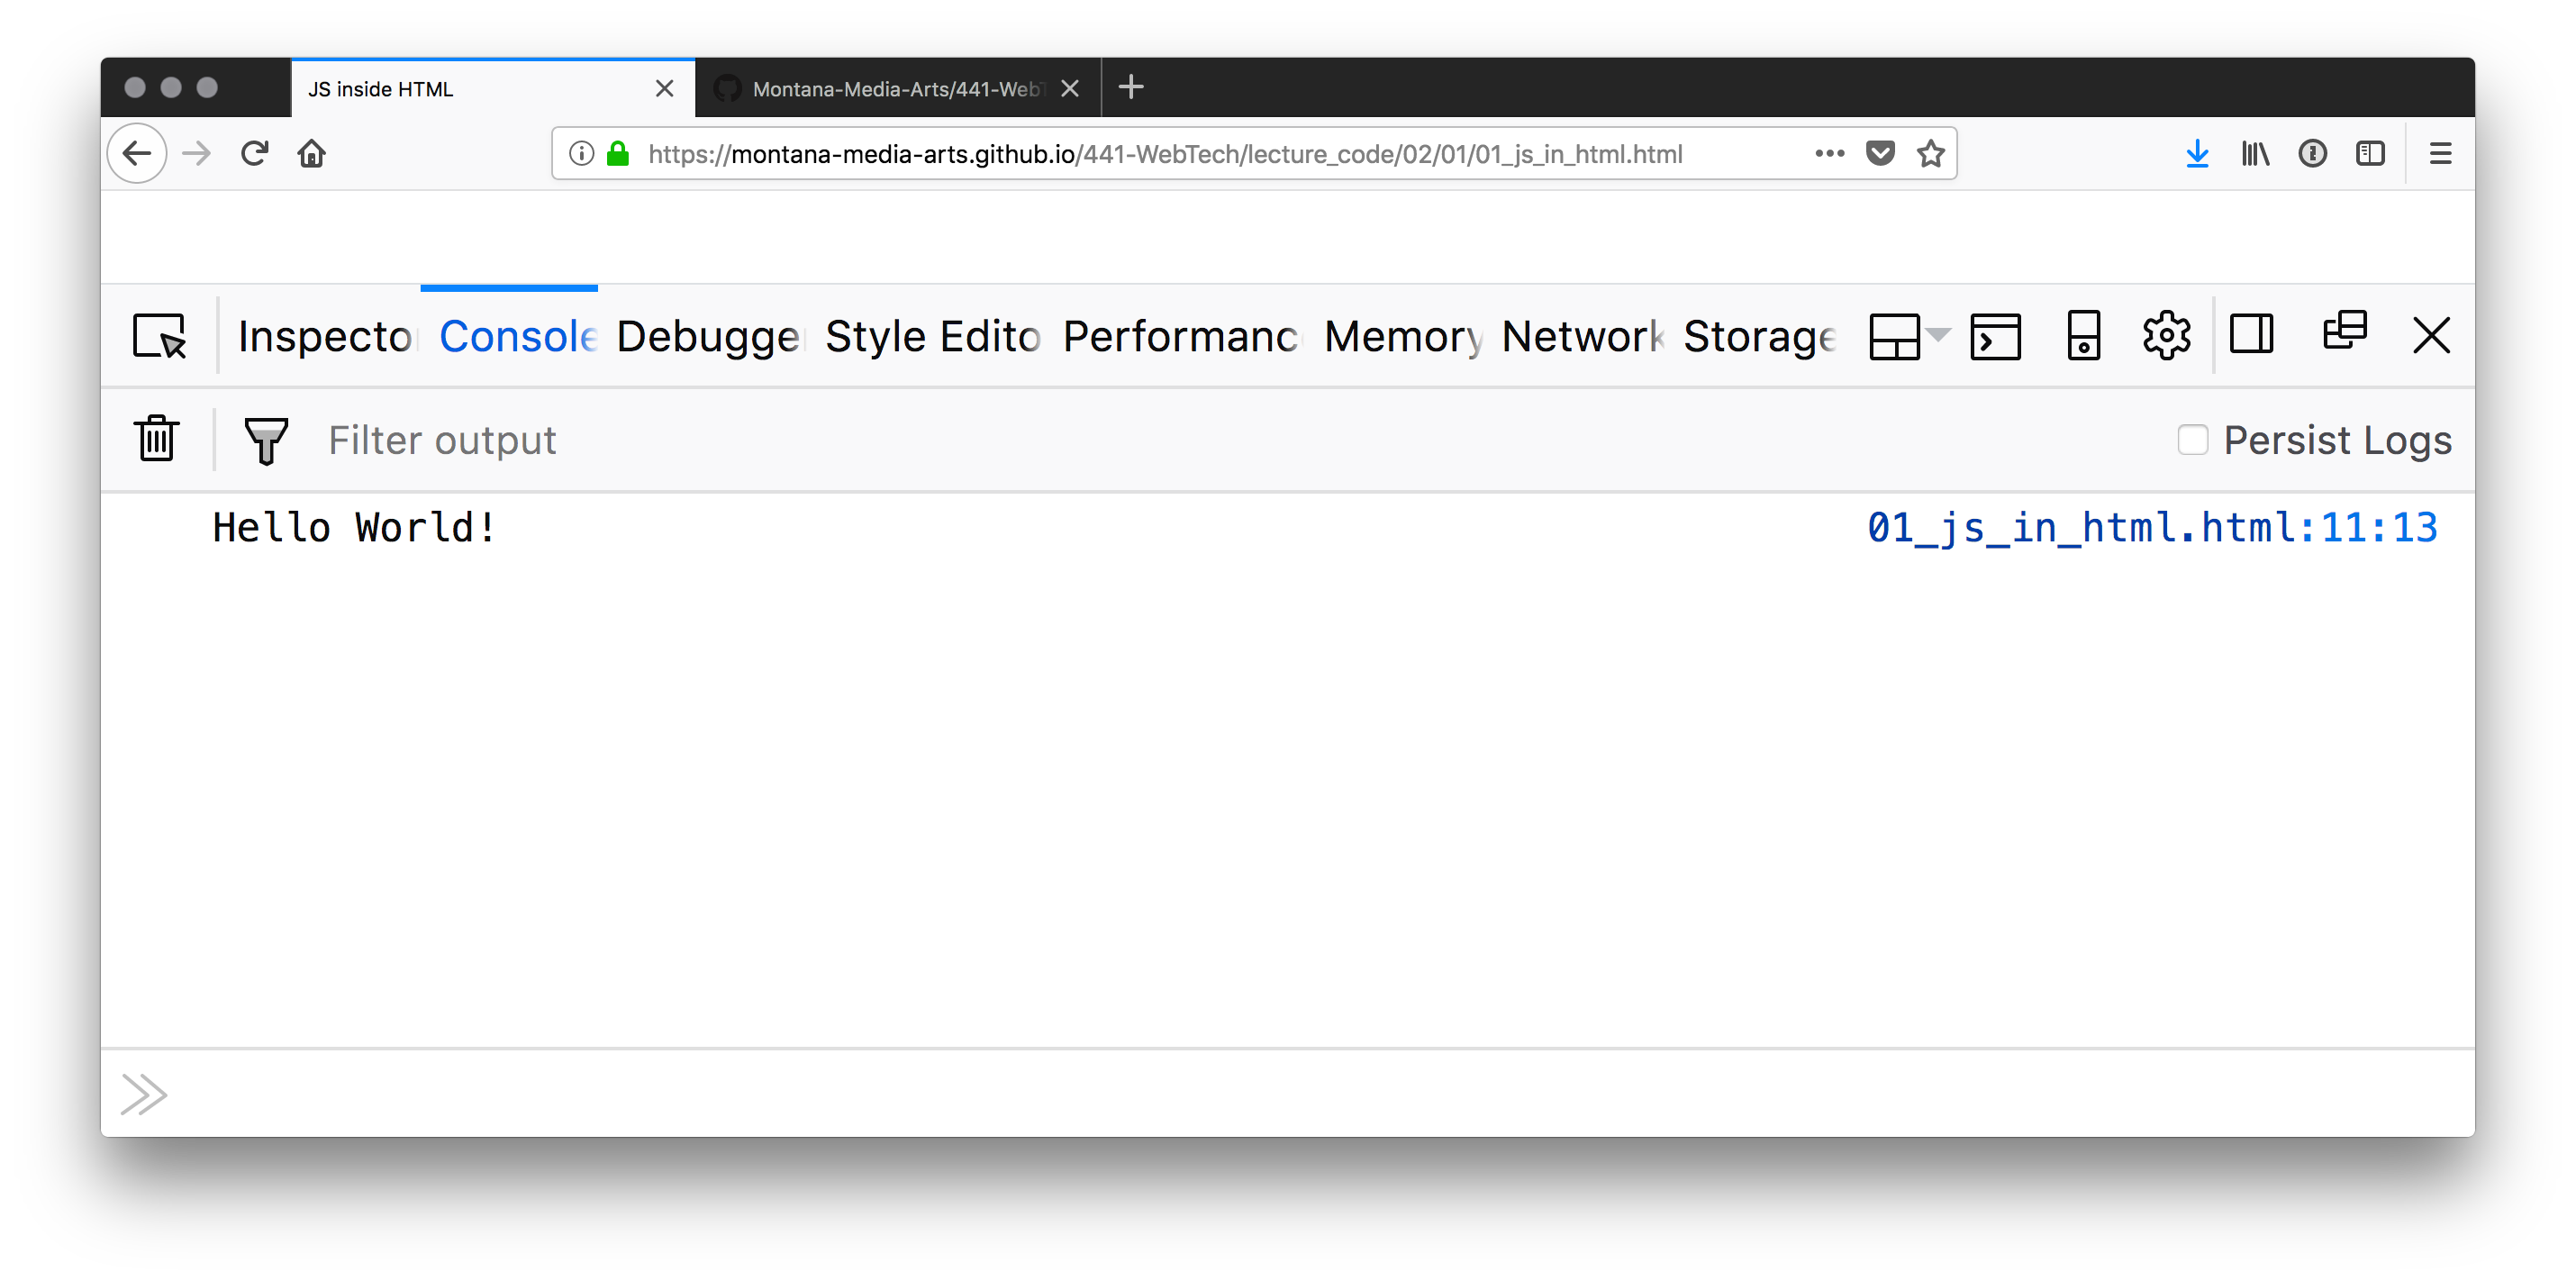
Task: Open the page actions menu
Action: tap(1829, 153)
